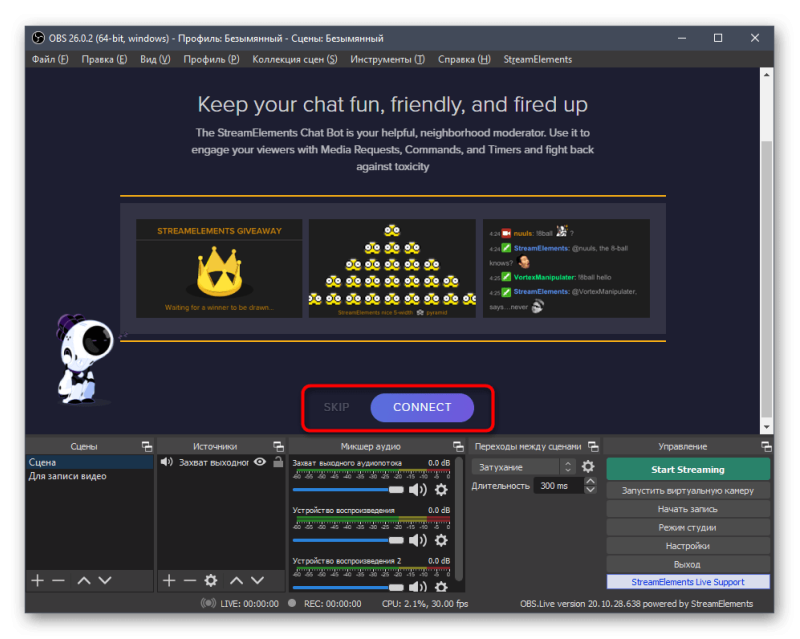Open settings gear for Захват выходного аудиопотока
The image size is (800, 639).
click(x=441, y=490)
